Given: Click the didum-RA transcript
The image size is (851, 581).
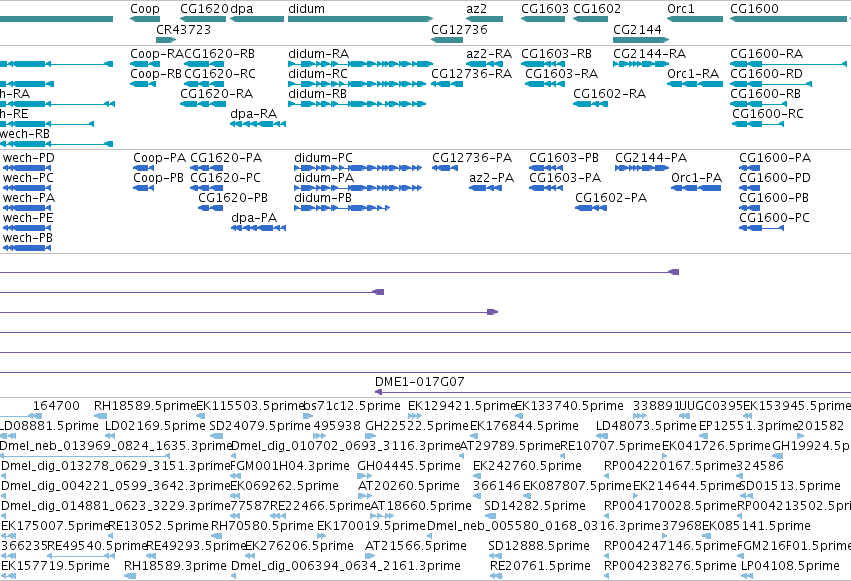Looking at the screenshot, I should coord(360,64).
